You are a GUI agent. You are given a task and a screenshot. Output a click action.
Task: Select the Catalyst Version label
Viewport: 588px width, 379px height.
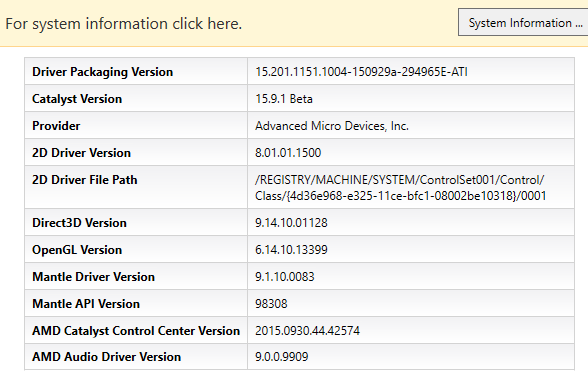77,99
